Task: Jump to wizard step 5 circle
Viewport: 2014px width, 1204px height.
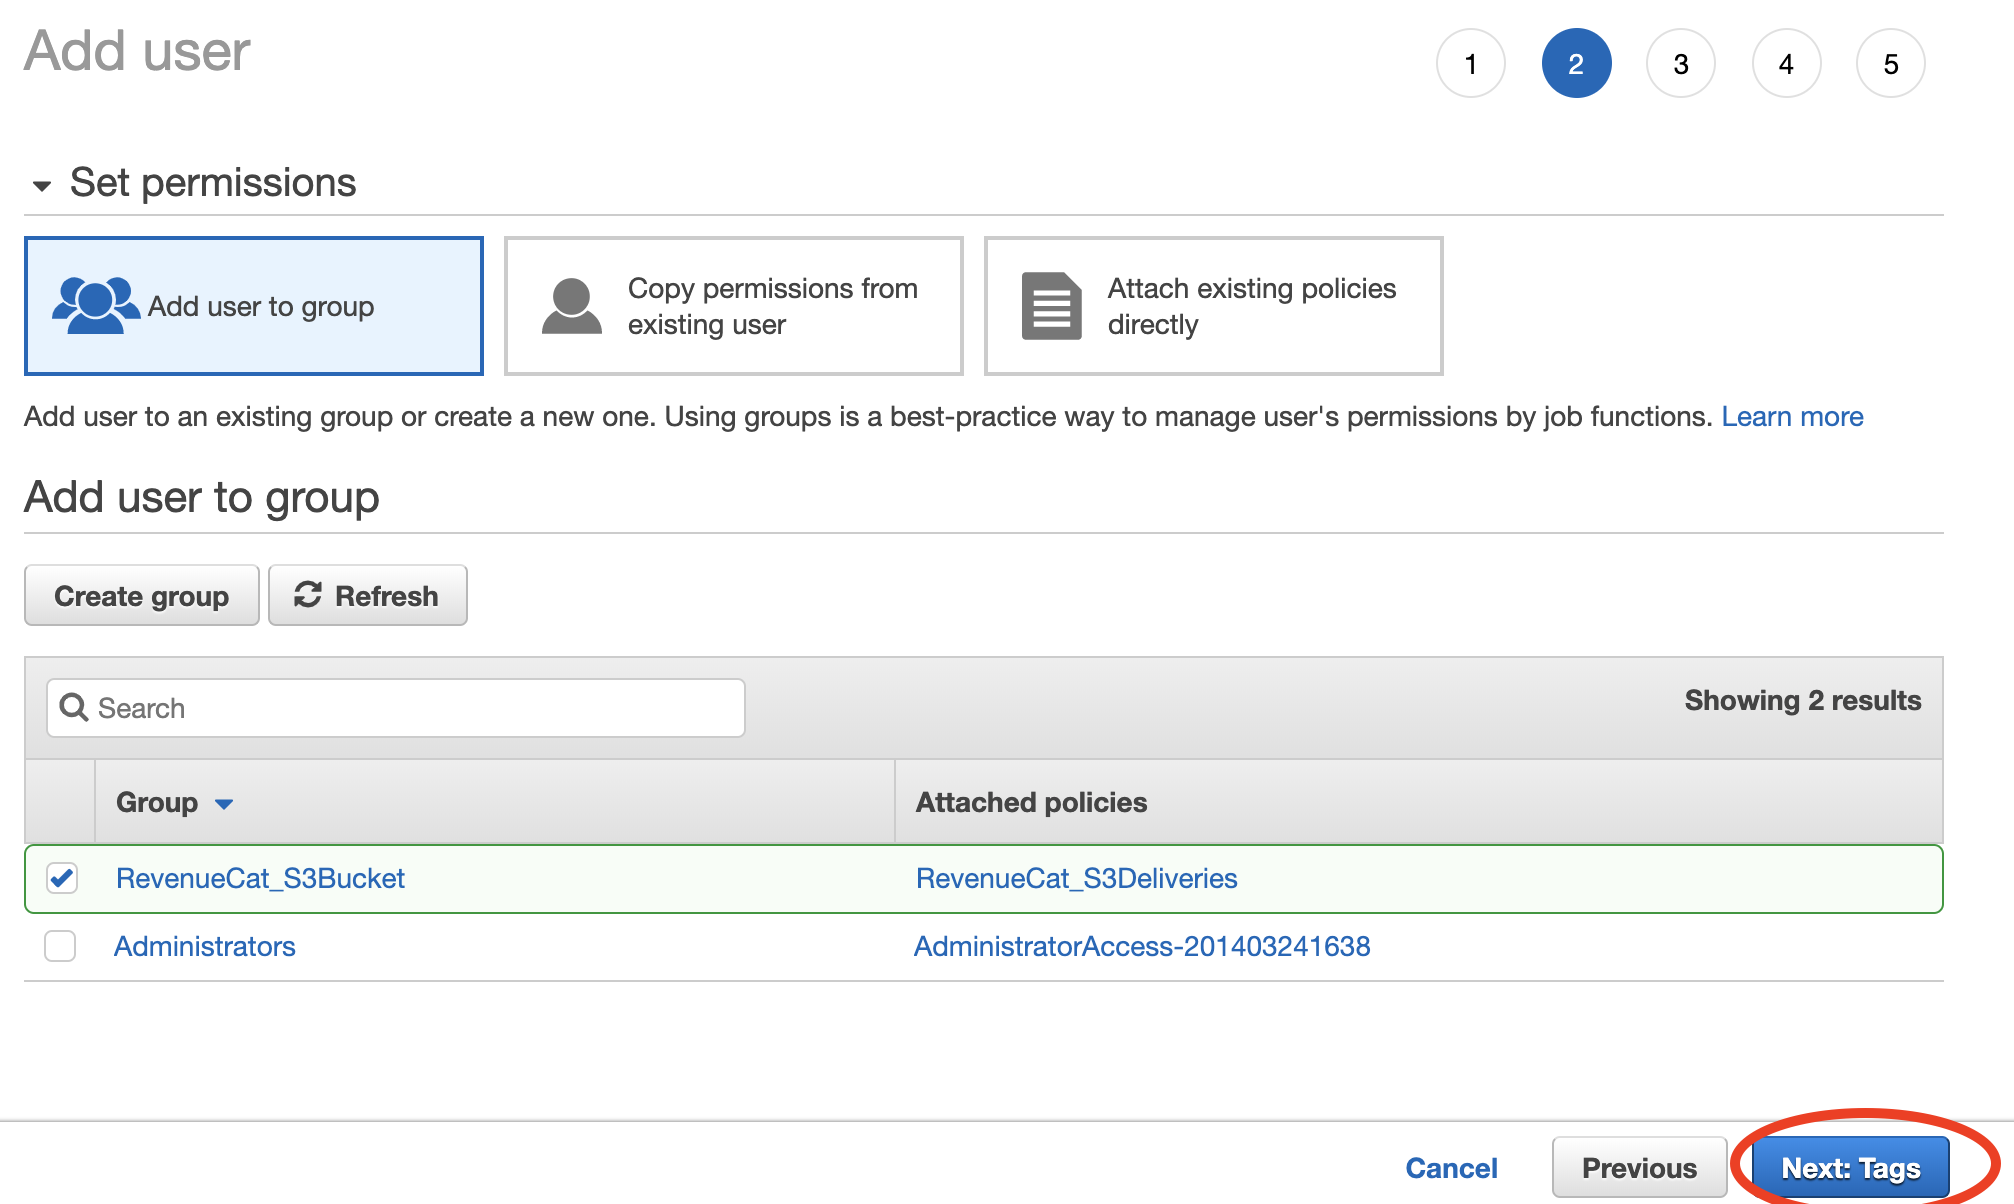Action: (x=1890, y=64)
